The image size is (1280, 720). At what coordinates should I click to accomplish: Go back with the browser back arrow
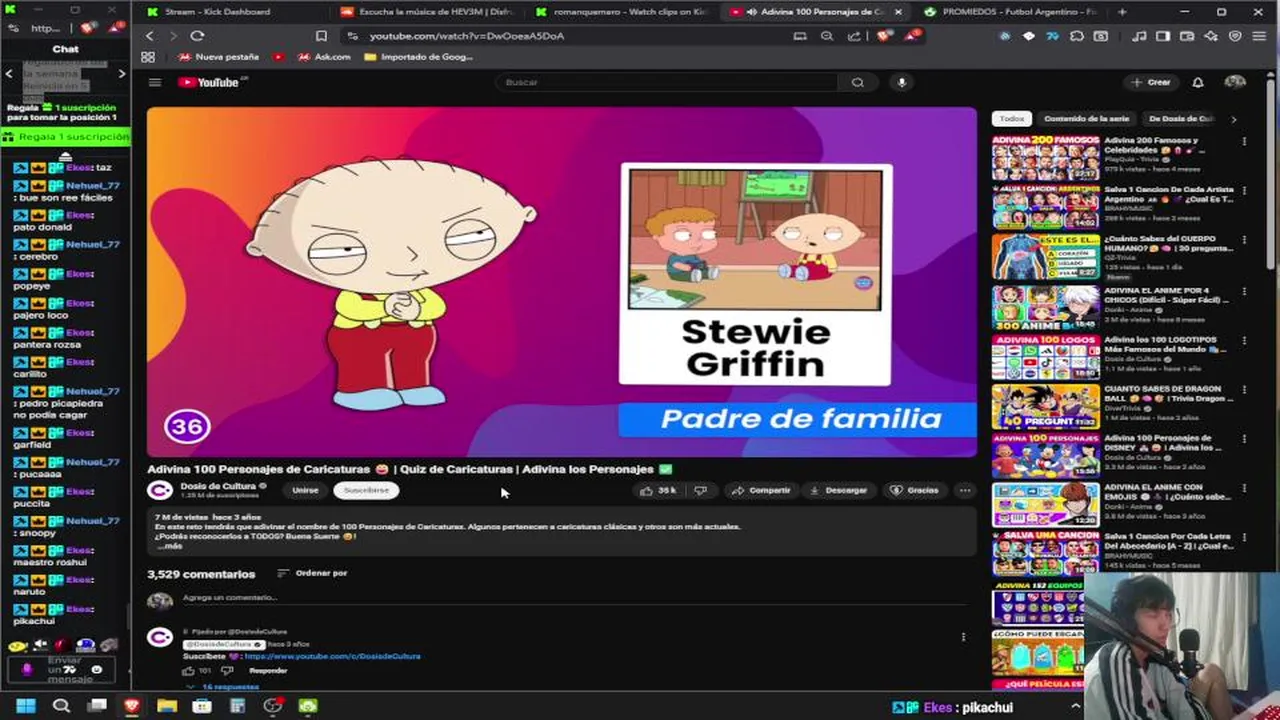[x=150, y=36]
